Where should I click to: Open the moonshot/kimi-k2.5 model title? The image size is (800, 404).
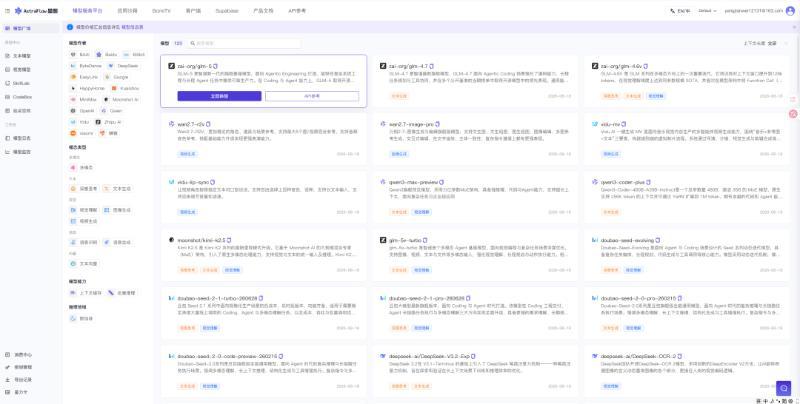click(202, 240)
